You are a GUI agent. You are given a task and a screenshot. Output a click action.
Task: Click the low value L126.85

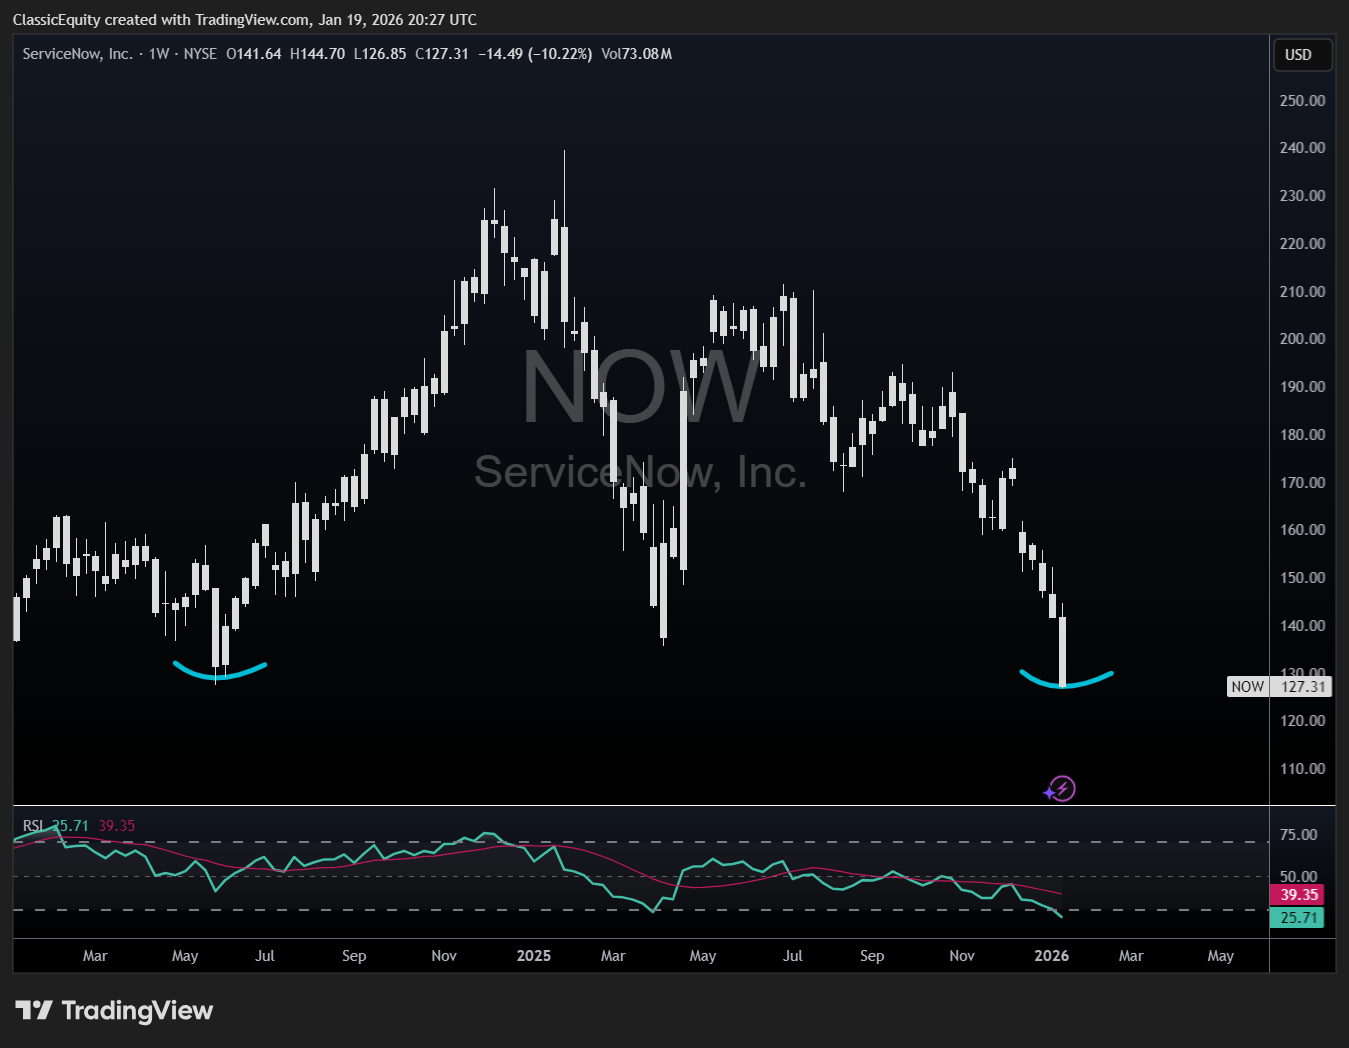tap(380, 54)
